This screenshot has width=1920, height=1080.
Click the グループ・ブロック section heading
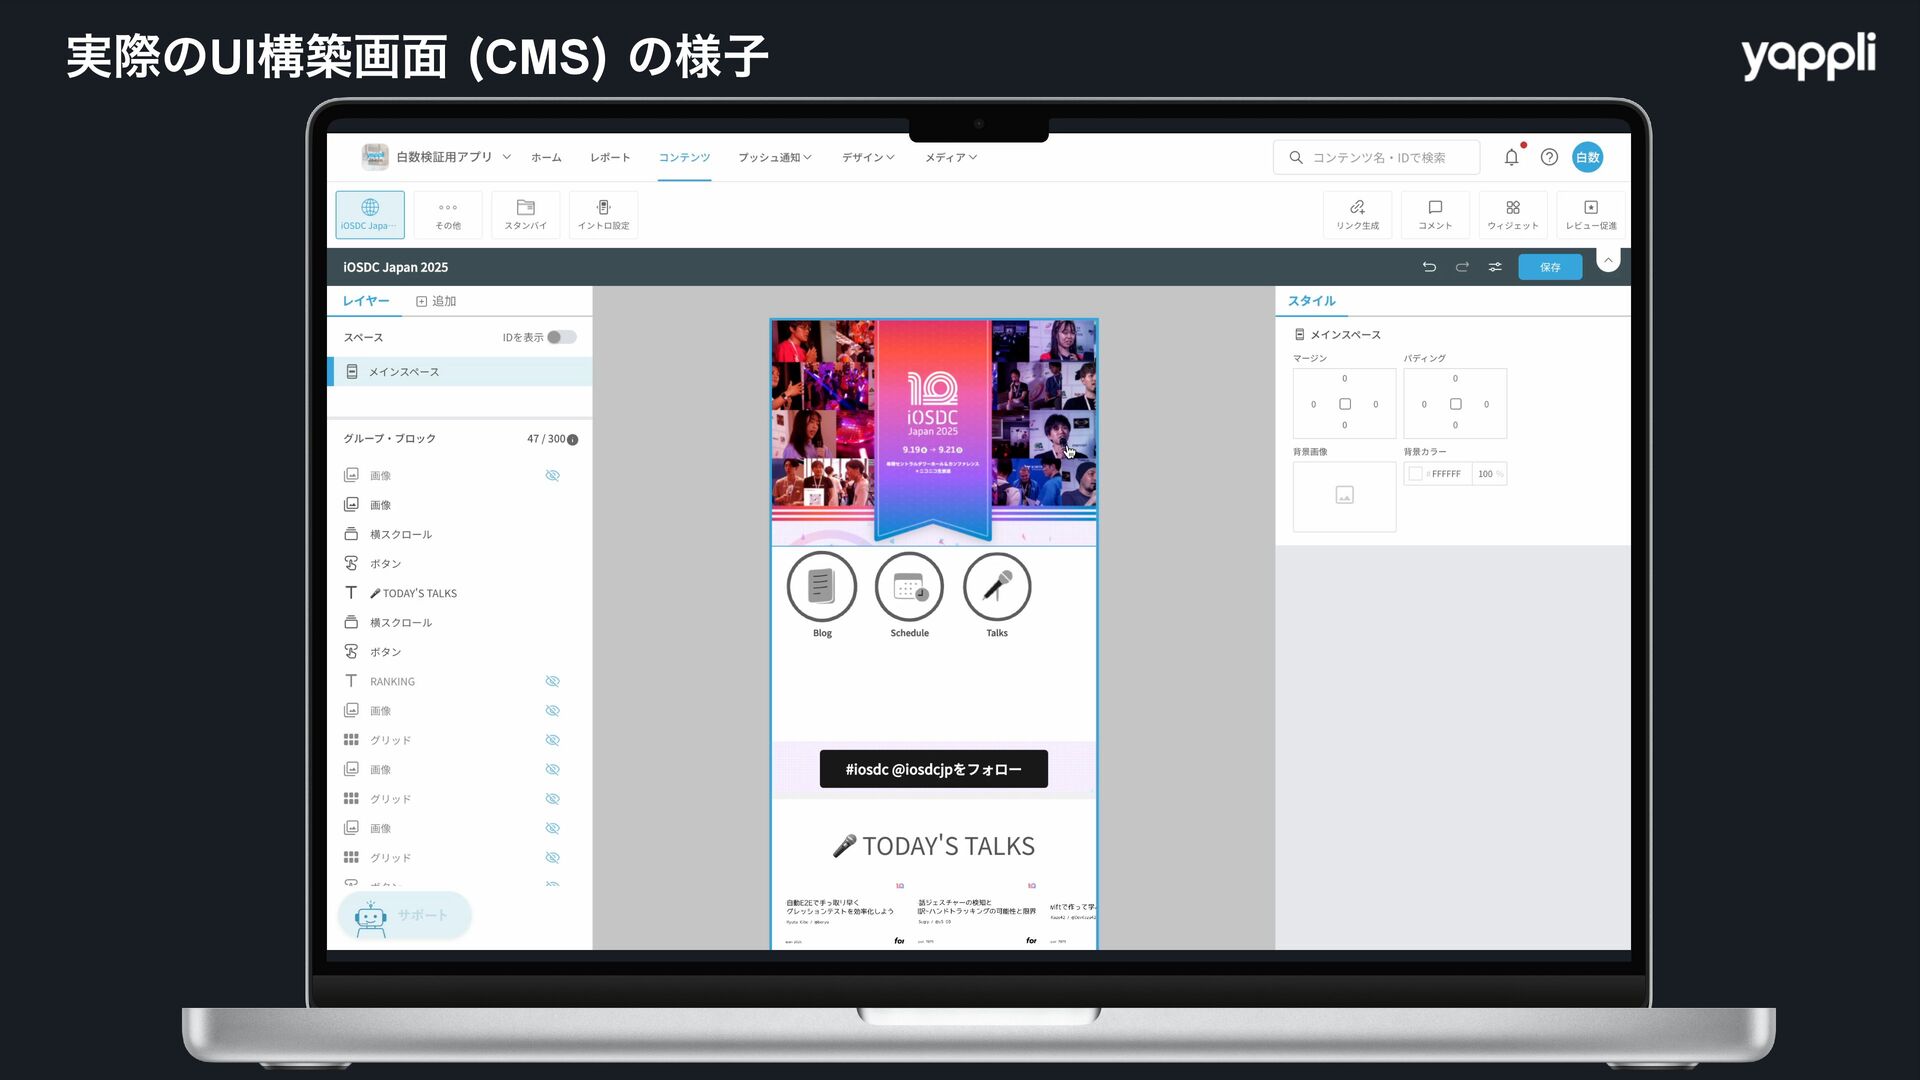tap(389, 439)
